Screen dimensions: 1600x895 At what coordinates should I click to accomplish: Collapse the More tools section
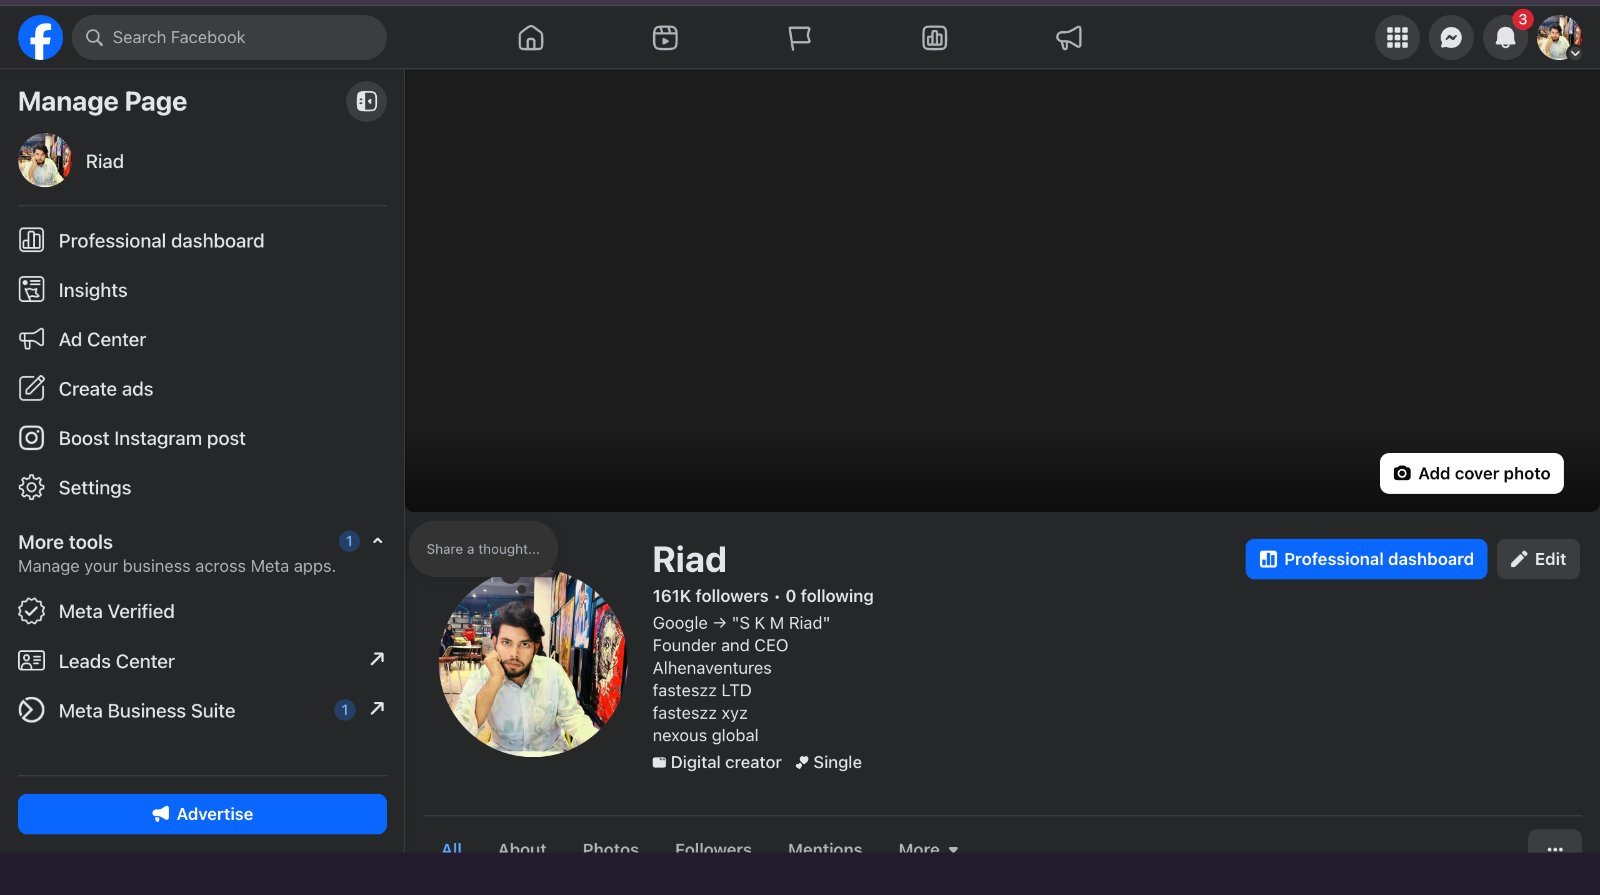click(x=378, y=541)
